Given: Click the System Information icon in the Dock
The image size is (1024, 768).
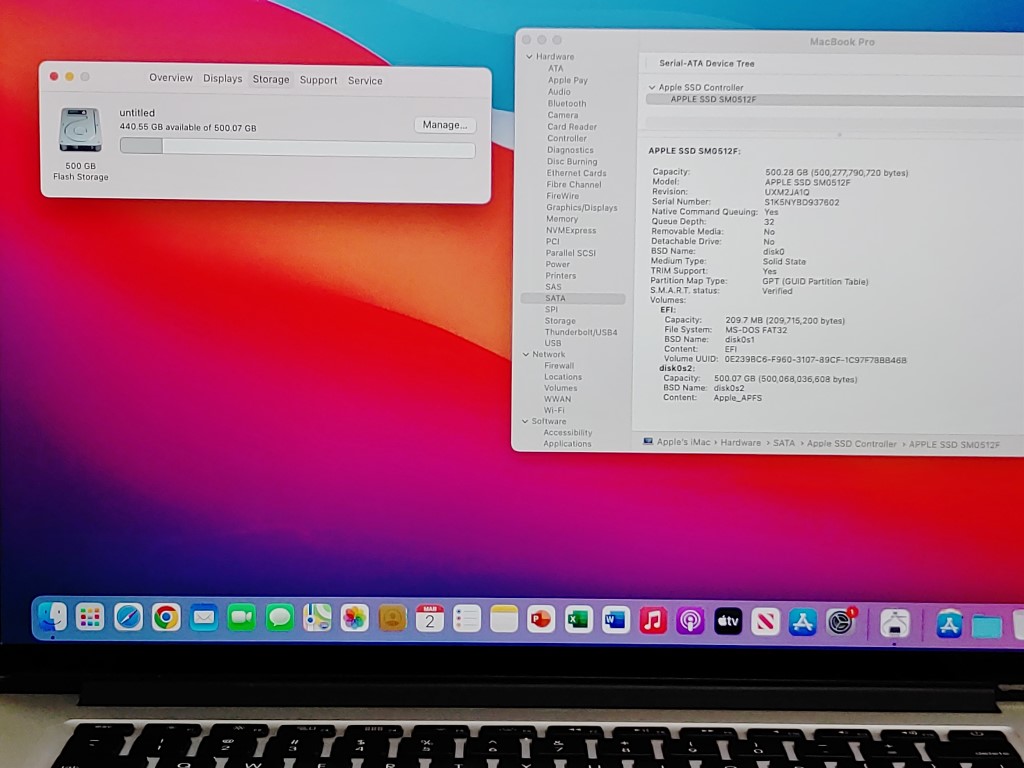Looking at the screenshot, I should click(895, 624).
